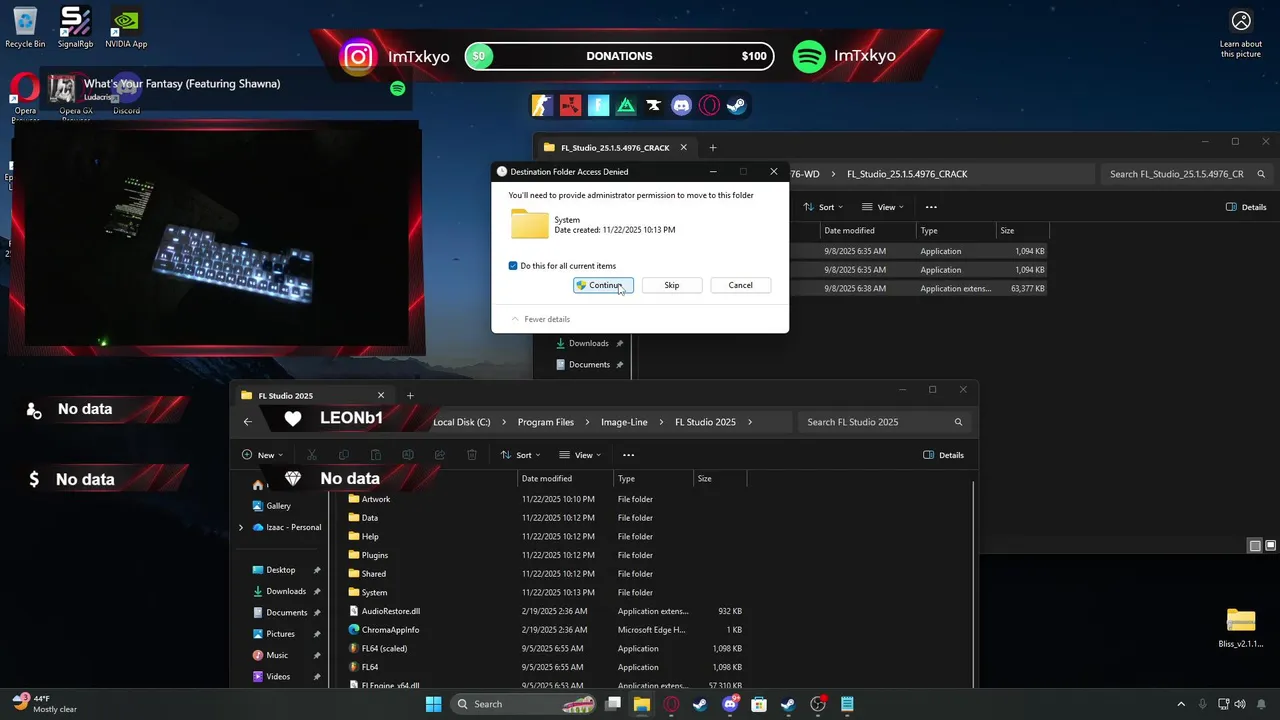Click Share icon in FL Studio window toolbar
1280x720 pixels.
click(x=440, y=455)
